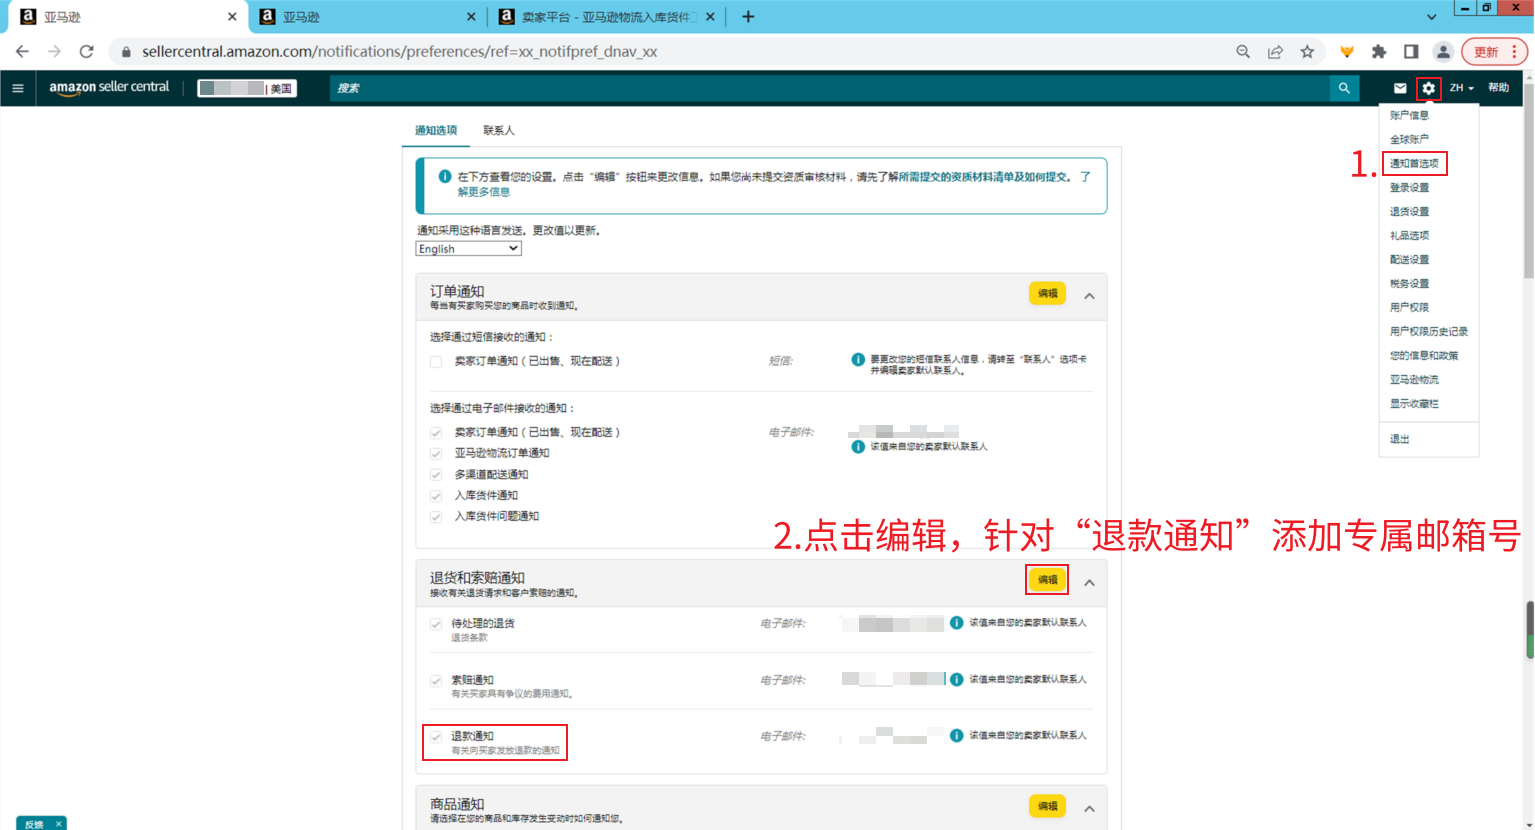Click the browser address bar URL
The width and height of the screenshot is (1535, 830).
(x=399, y=52)
